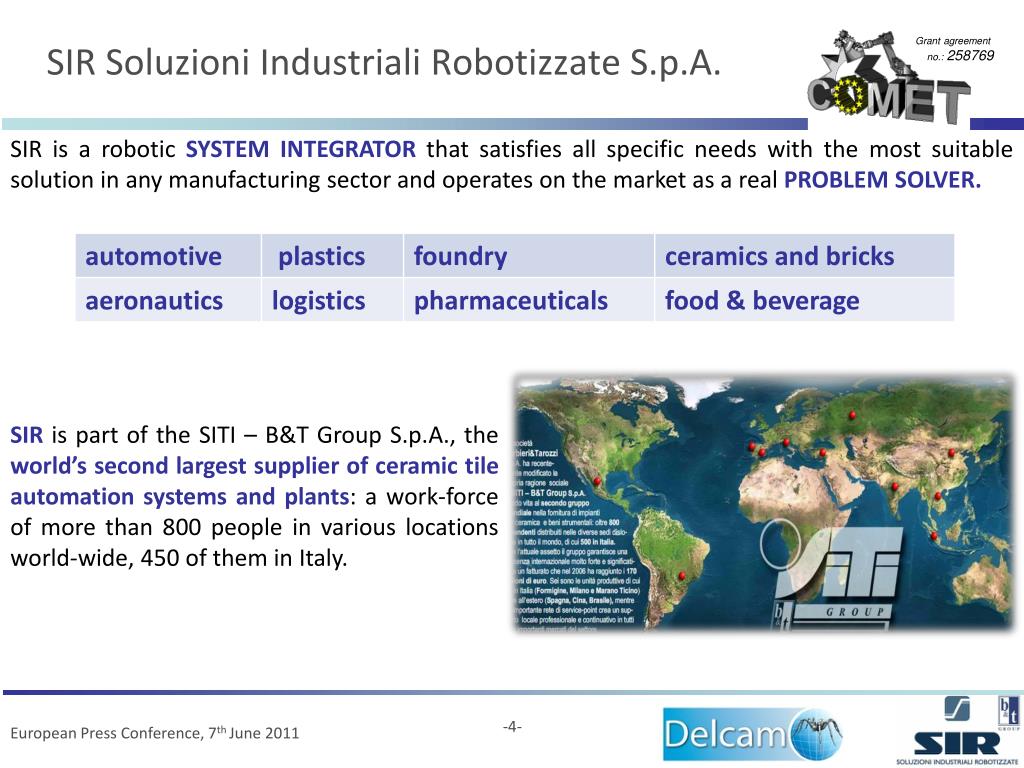The height and width of the screenshot is (768, 1024).
Task: Click the Delcam logo
Action: point(752,734)
